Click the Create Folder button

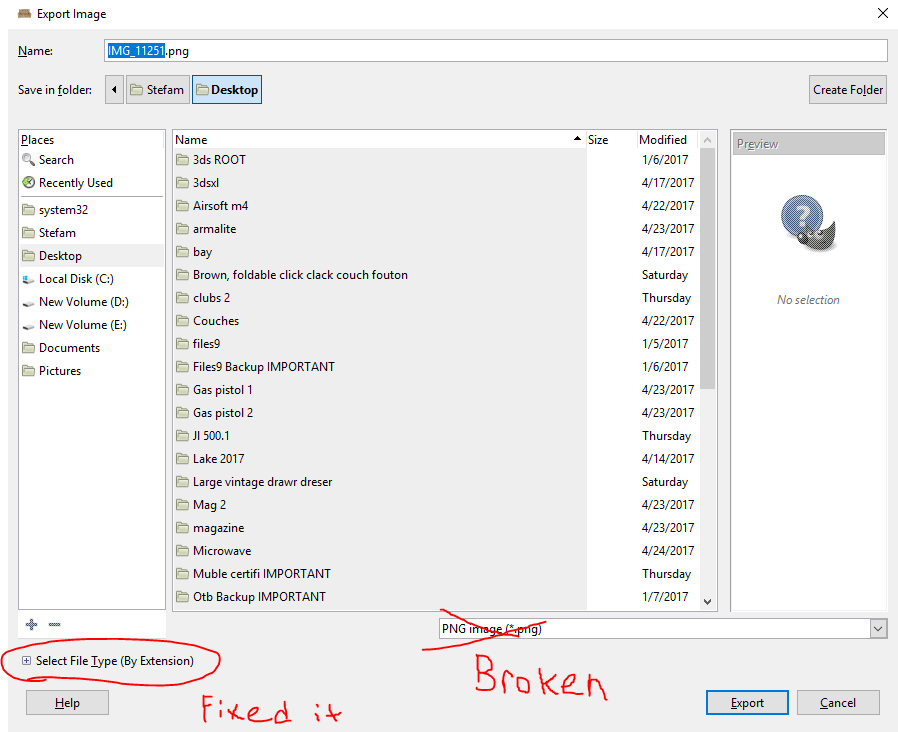click(848, 90)
